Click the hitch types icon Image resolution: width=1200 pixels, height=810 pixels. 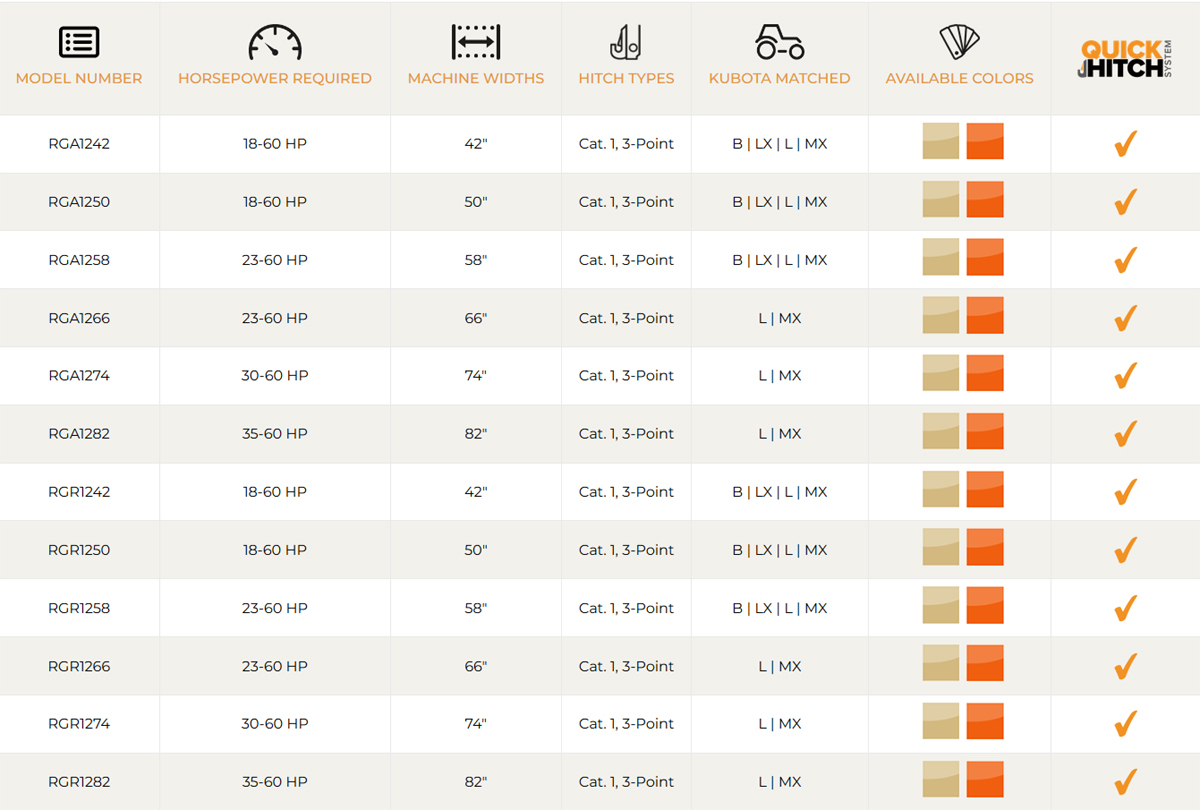[626, 42]
